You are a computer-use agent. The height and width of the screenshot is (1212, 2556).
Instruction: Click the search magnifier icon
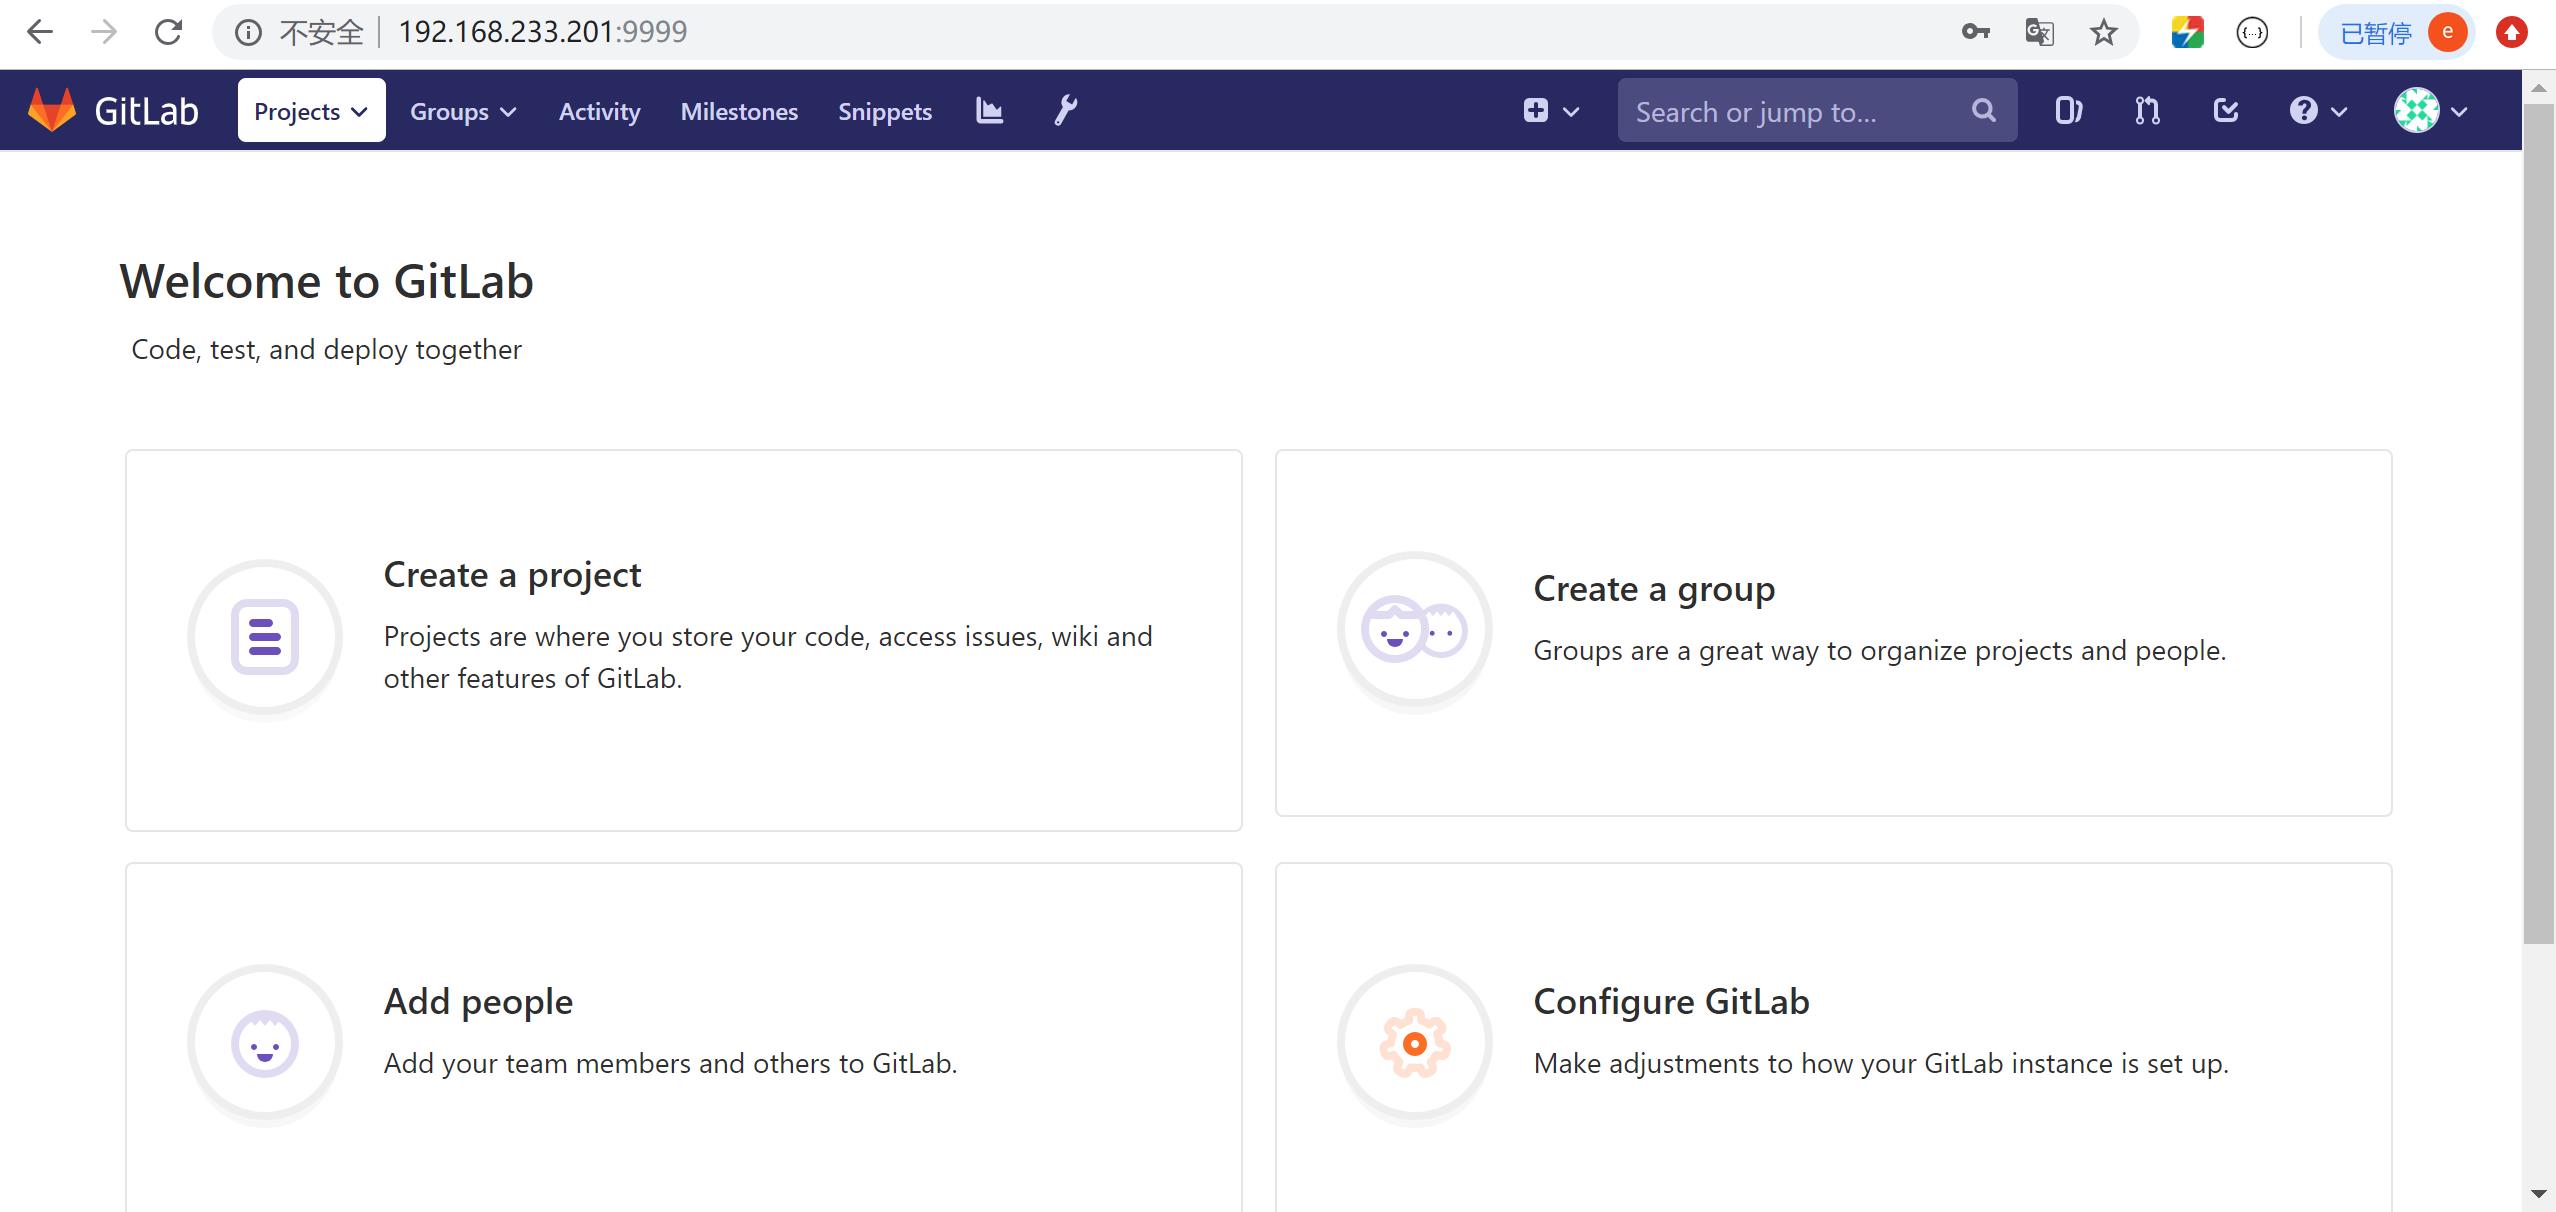[1983, 110]
